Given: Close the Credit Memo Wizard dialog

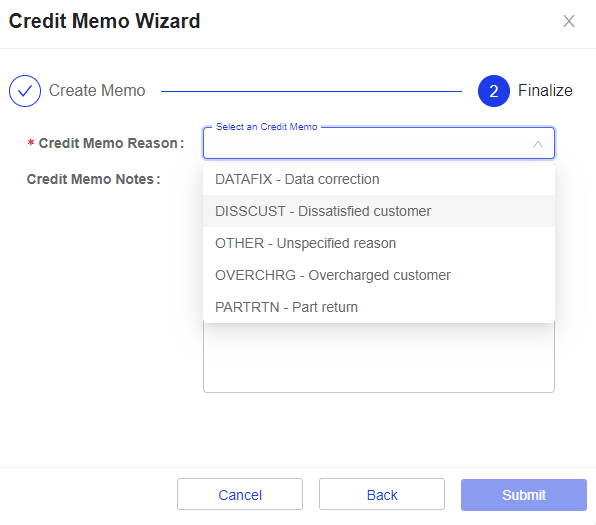Looking at the screenshot, I should pos(569,21).
